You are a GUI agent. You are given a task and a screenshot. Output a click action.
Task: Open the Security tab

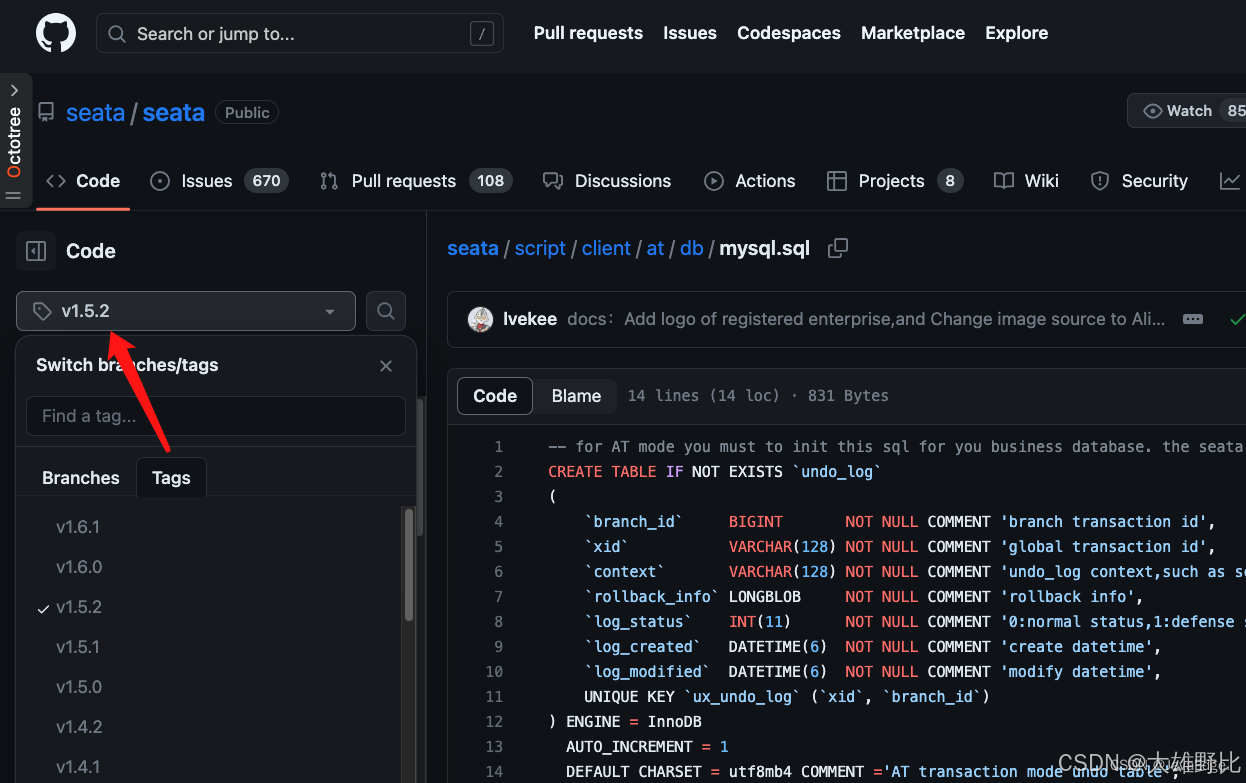(1139, 181)
